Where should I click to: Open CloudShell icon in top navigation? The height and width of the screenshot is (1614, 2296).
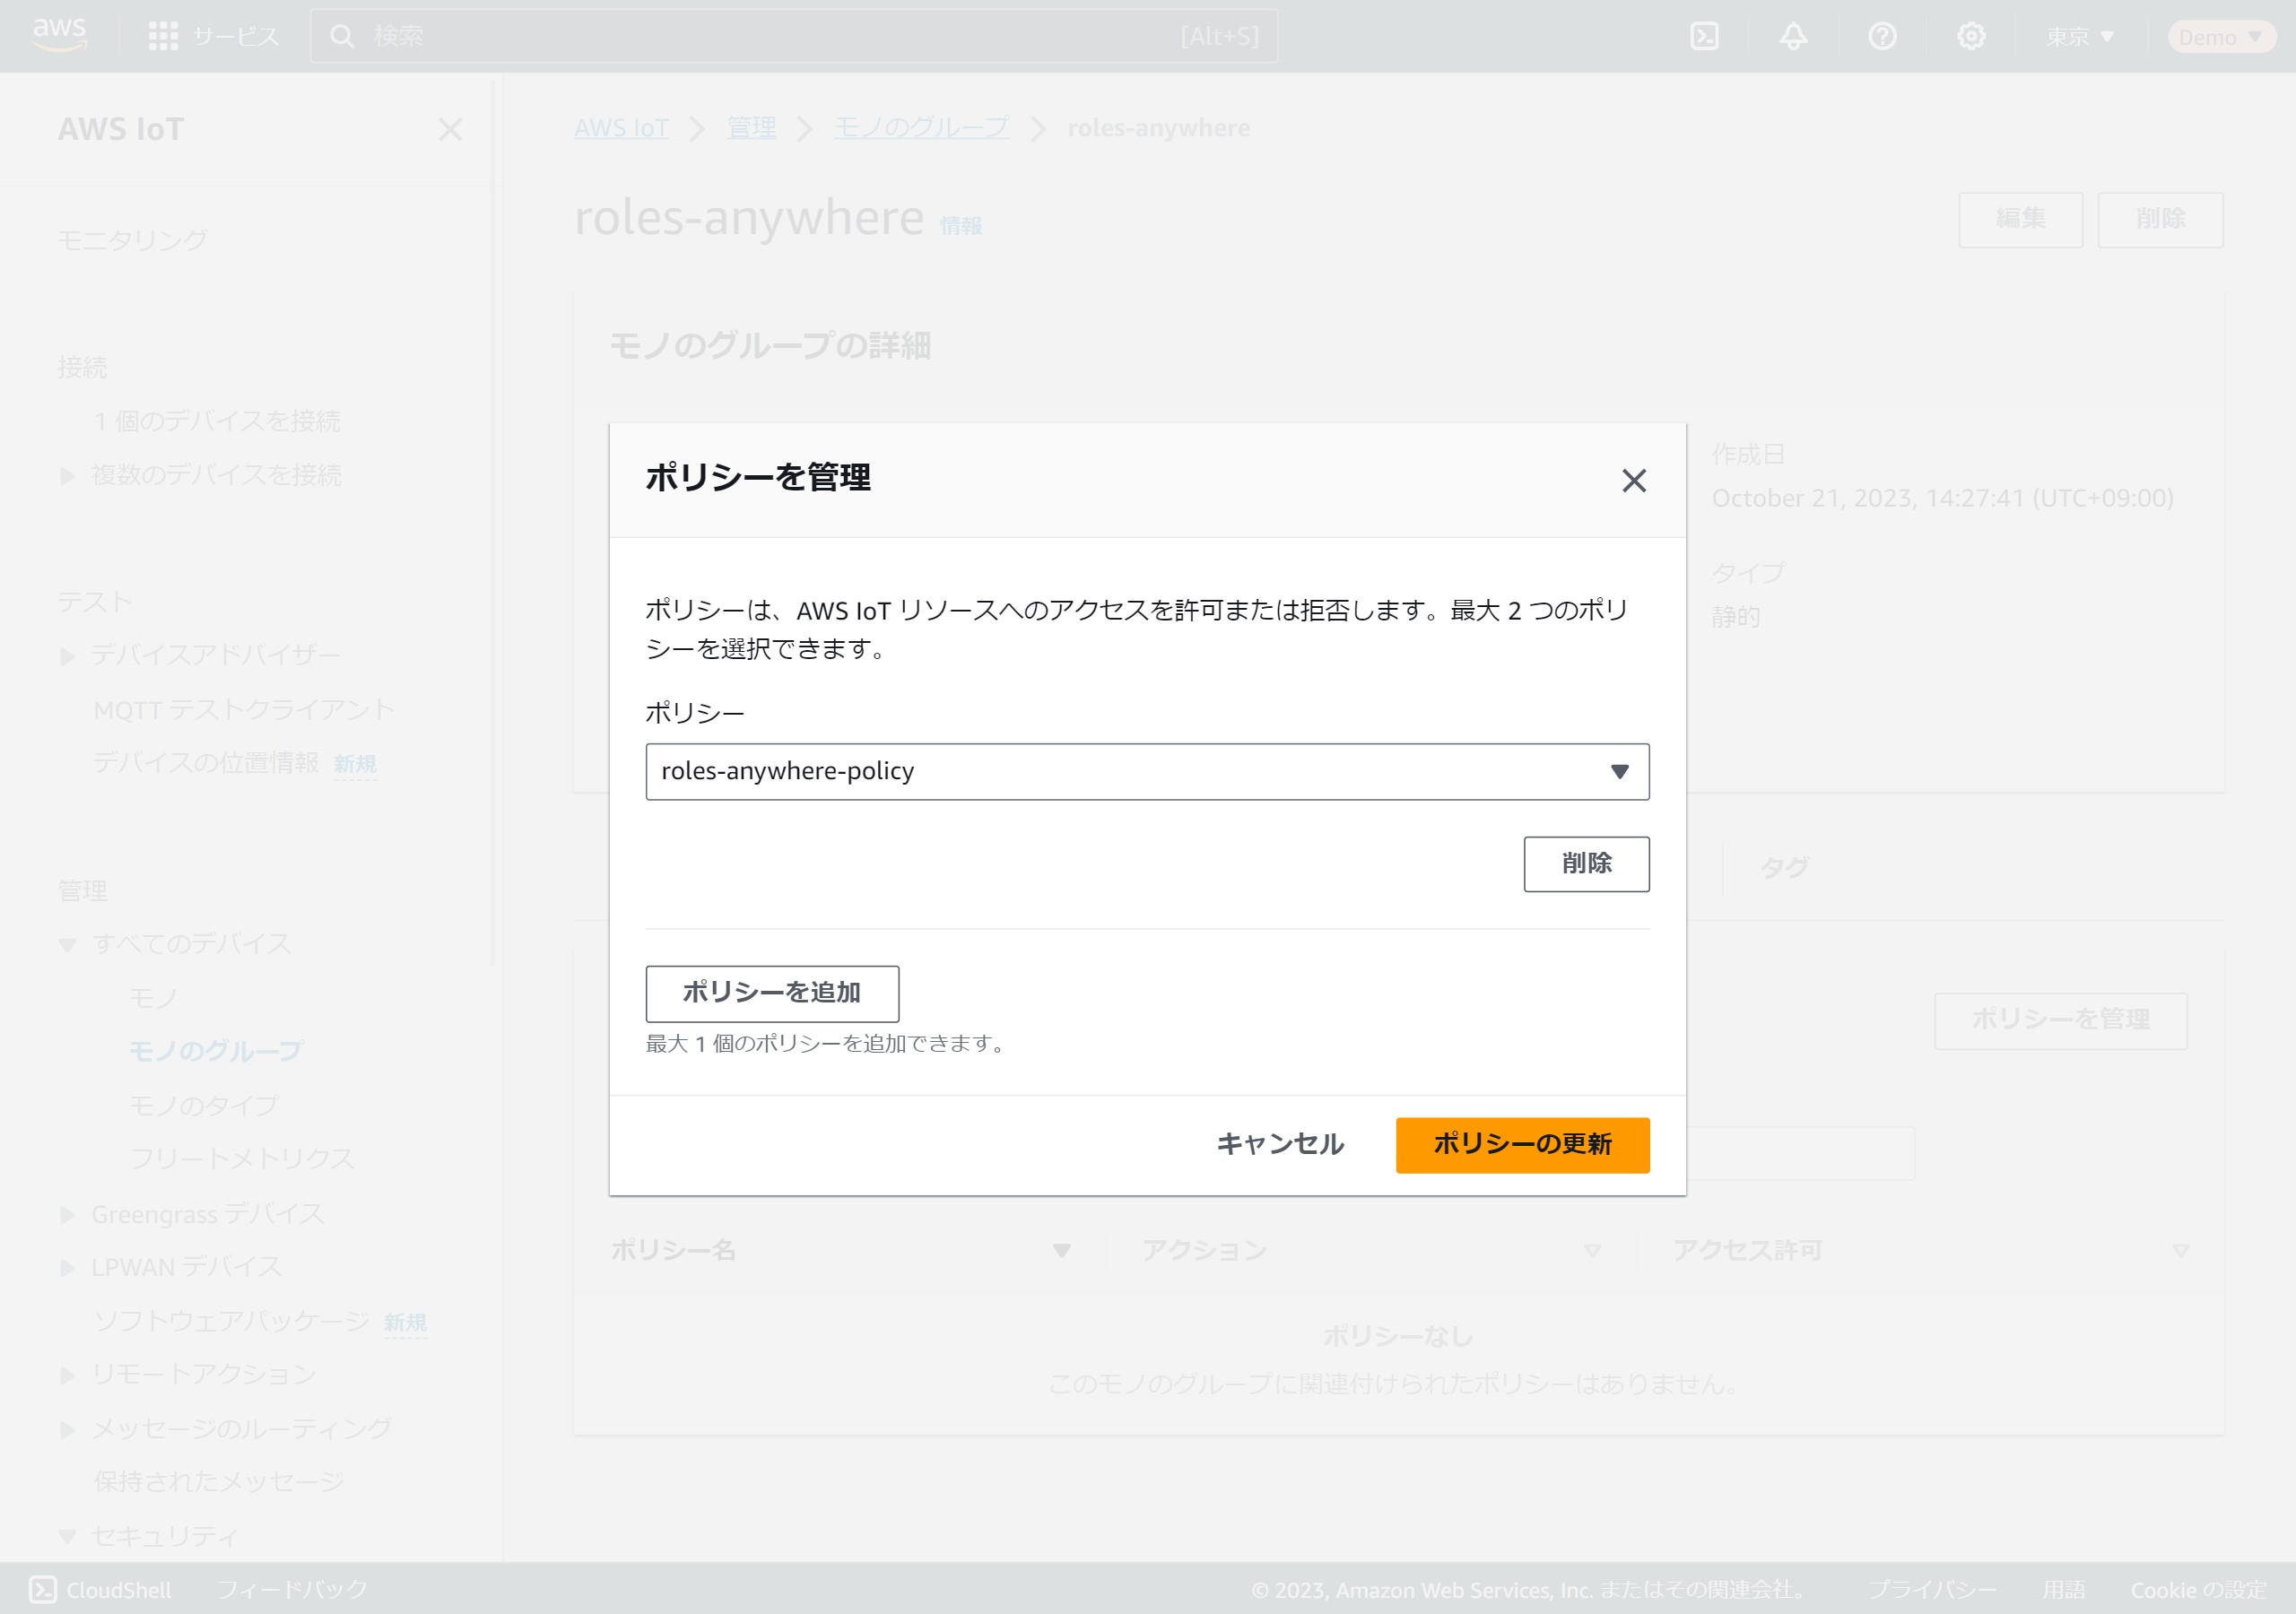coord(1704,36)
